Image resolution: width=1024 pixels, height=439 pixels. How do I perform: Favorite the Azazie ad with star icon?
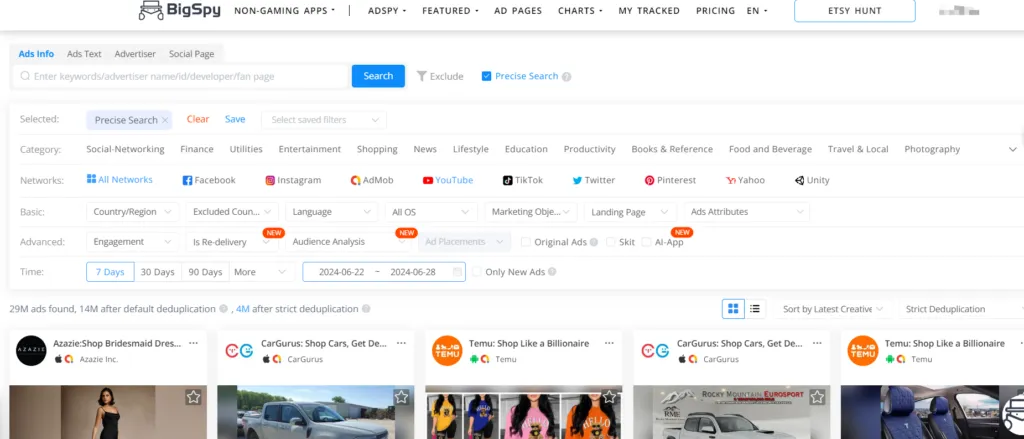pos(192,397)
